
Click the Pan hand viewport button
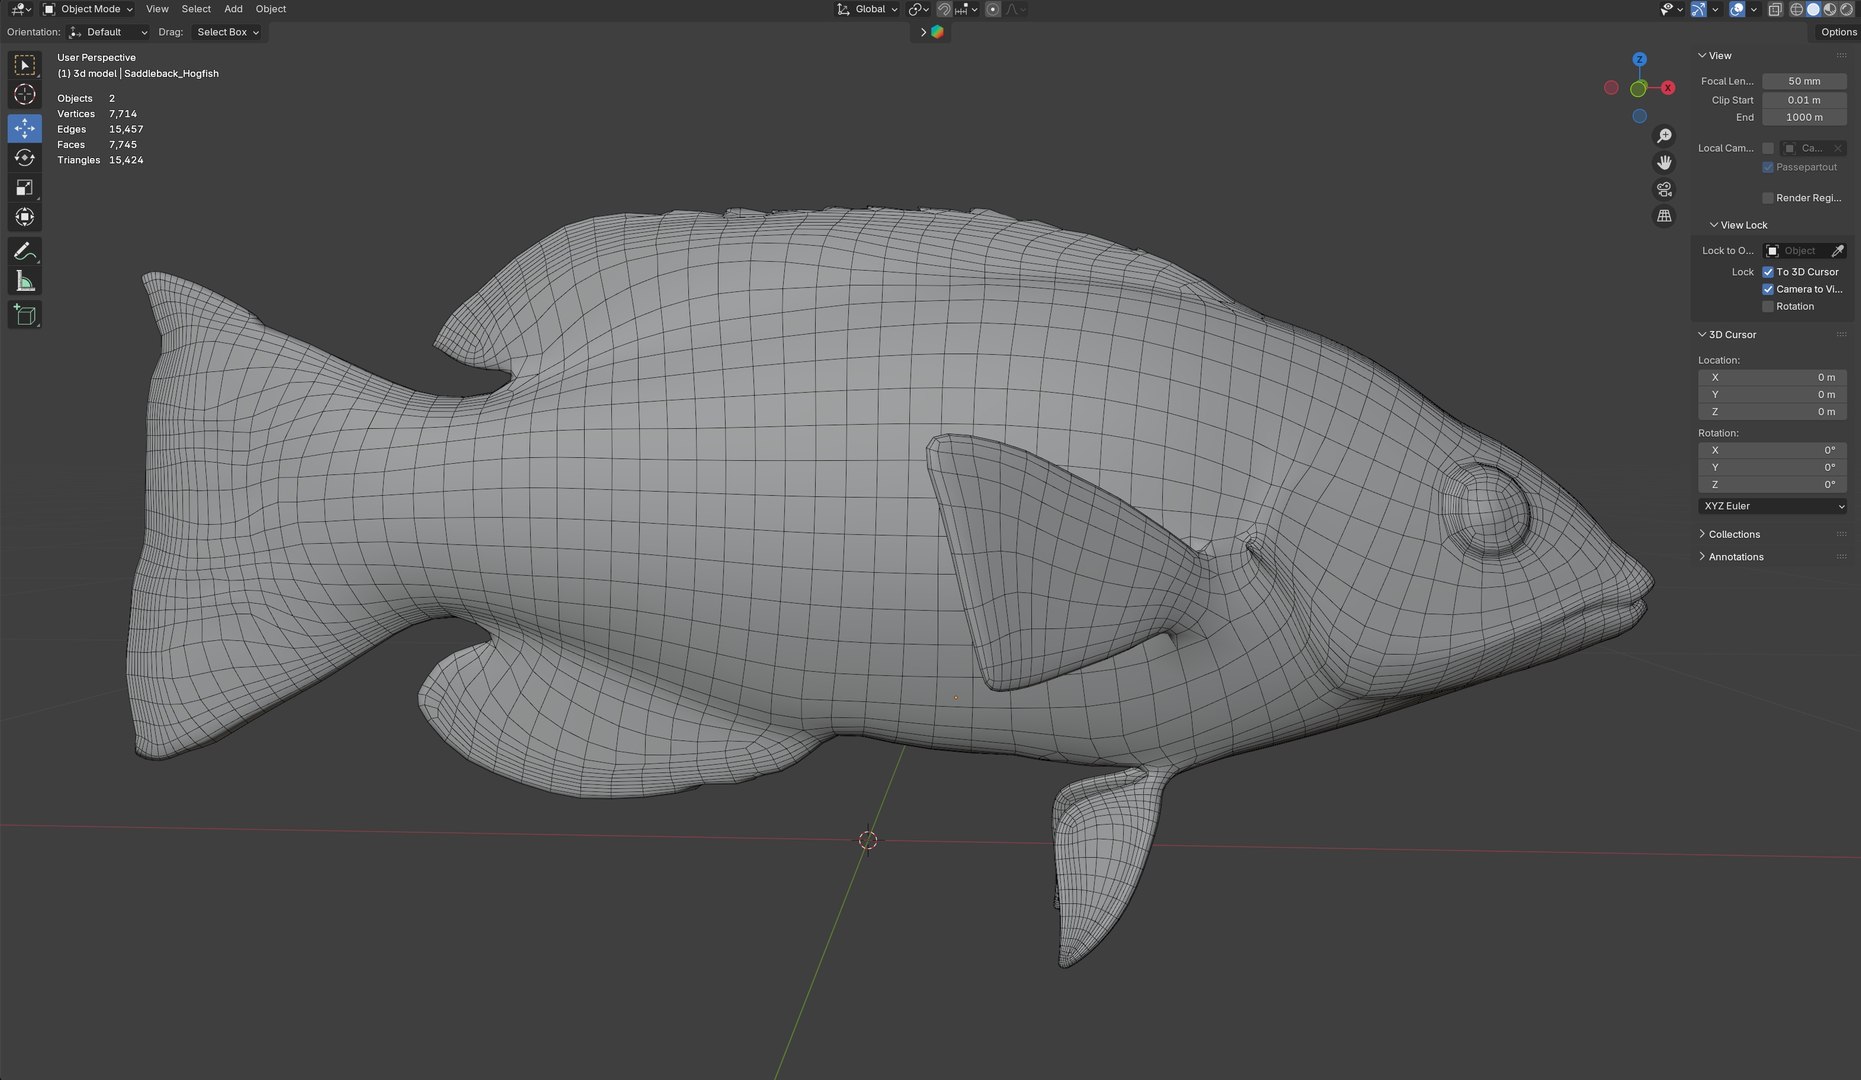coord(1664,162)
